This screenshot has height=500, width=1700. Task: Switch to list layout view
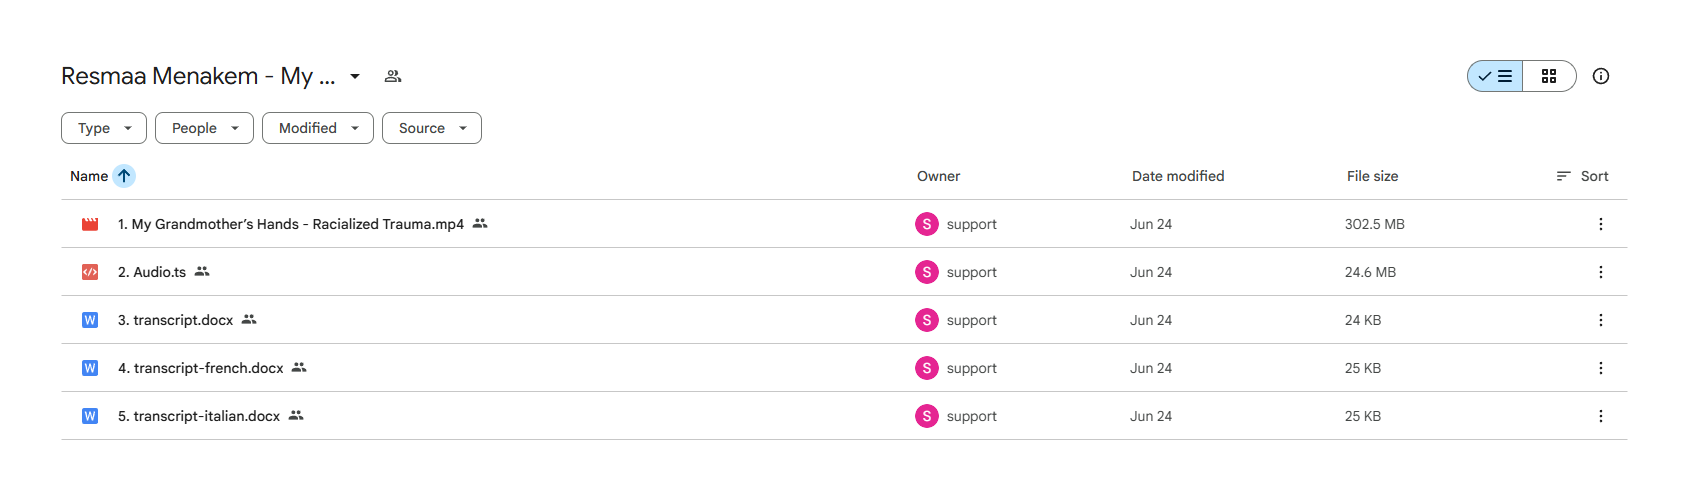point(1495,76)
